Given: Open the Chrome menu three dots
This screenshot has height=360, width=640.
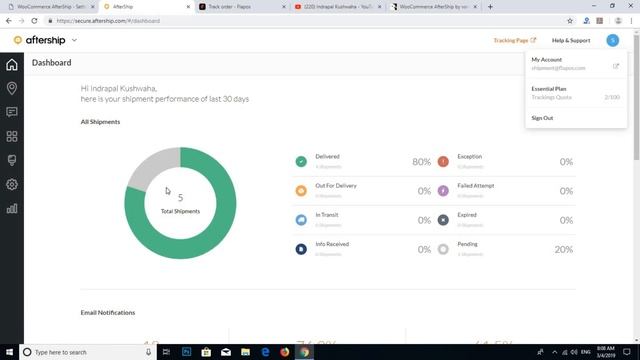Looking at the screenshot, I should point(631,21).
